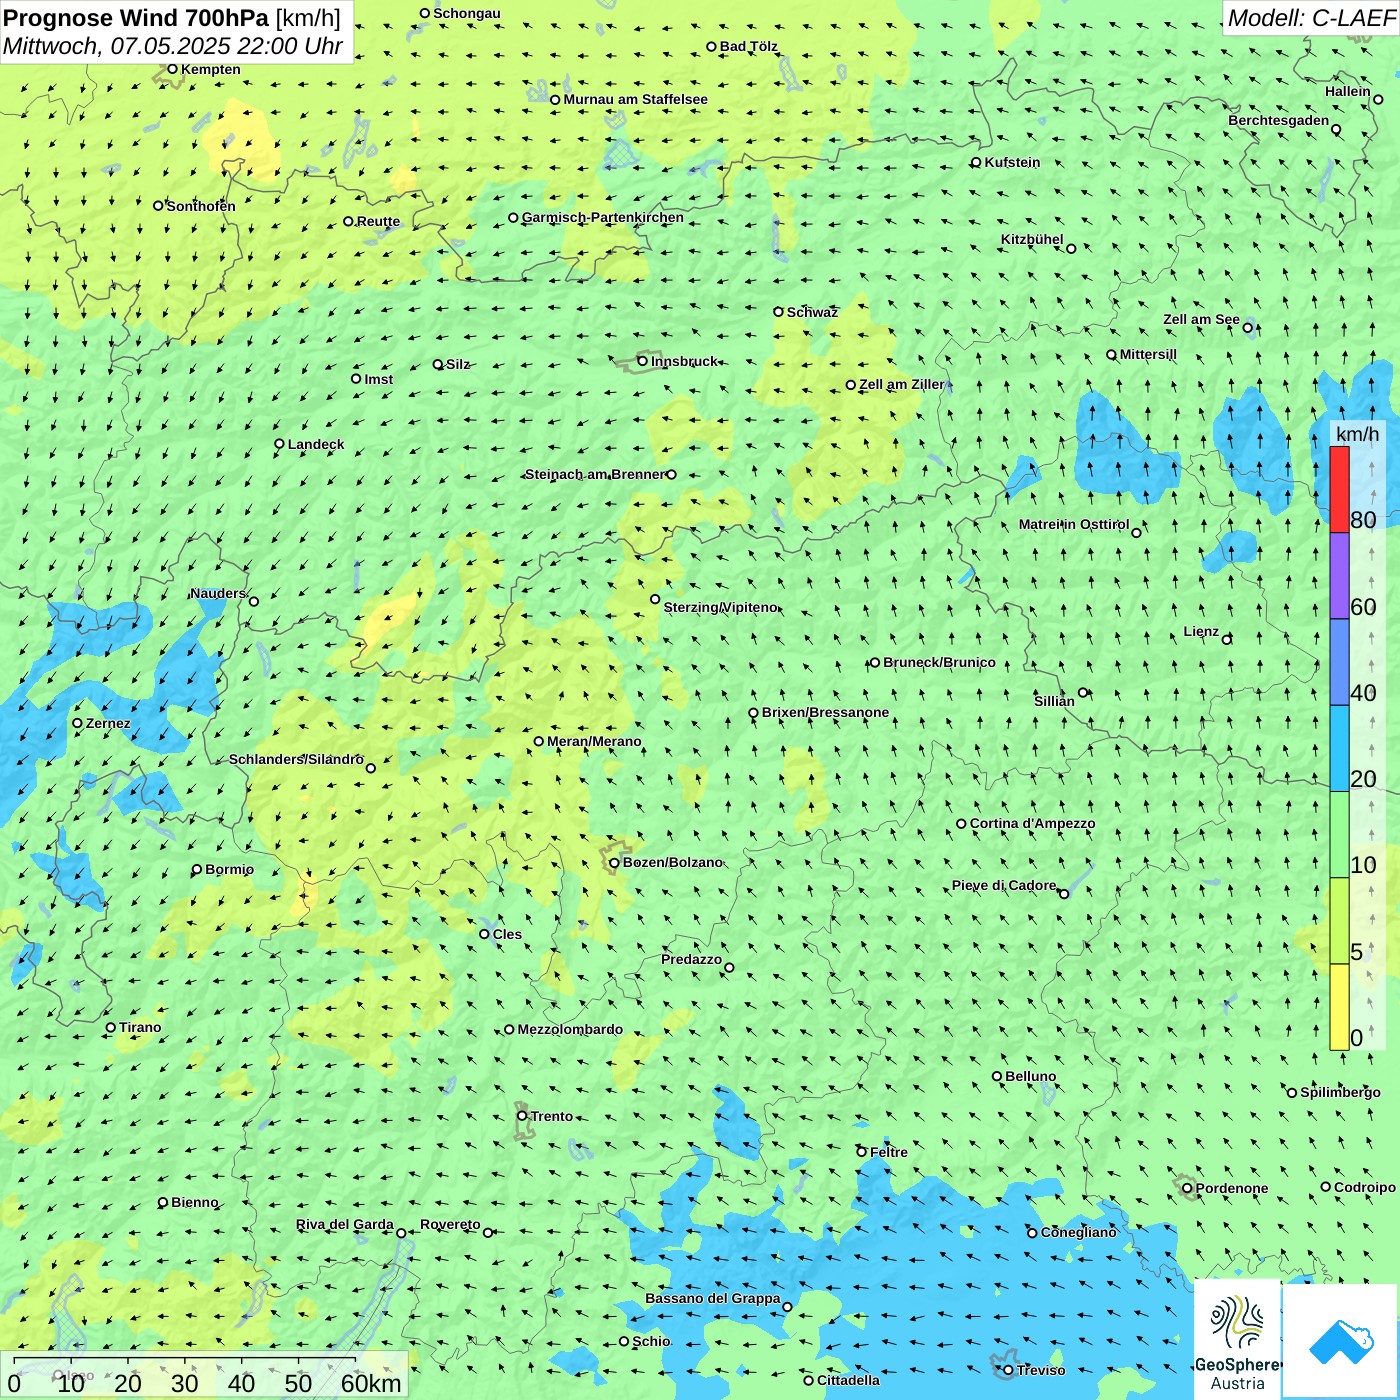This screenshot has width=1400, height=1400.
Task: Click the Nauders label
Action: click(x=217, y=593)
